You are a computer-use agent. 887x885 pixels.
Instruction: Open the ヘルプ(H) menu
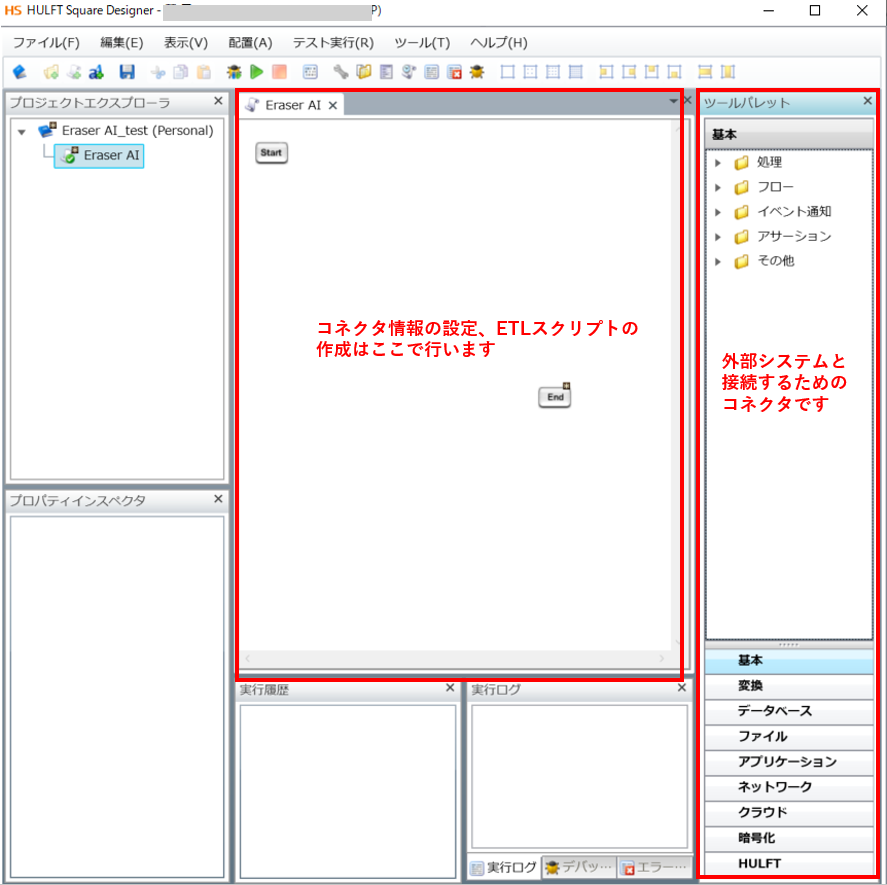click(x=499, y=43)
